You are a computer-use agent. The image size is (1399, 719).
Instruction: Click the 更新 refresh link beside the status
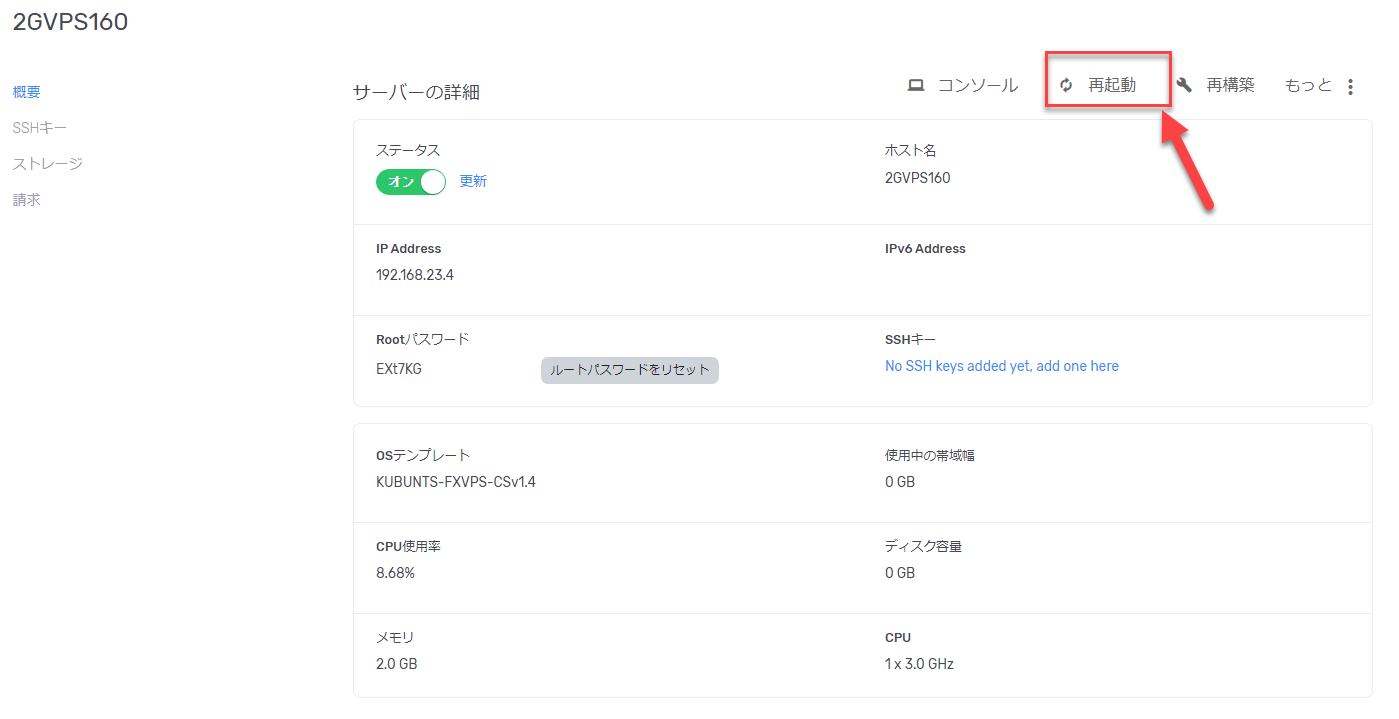pos(473,181)
